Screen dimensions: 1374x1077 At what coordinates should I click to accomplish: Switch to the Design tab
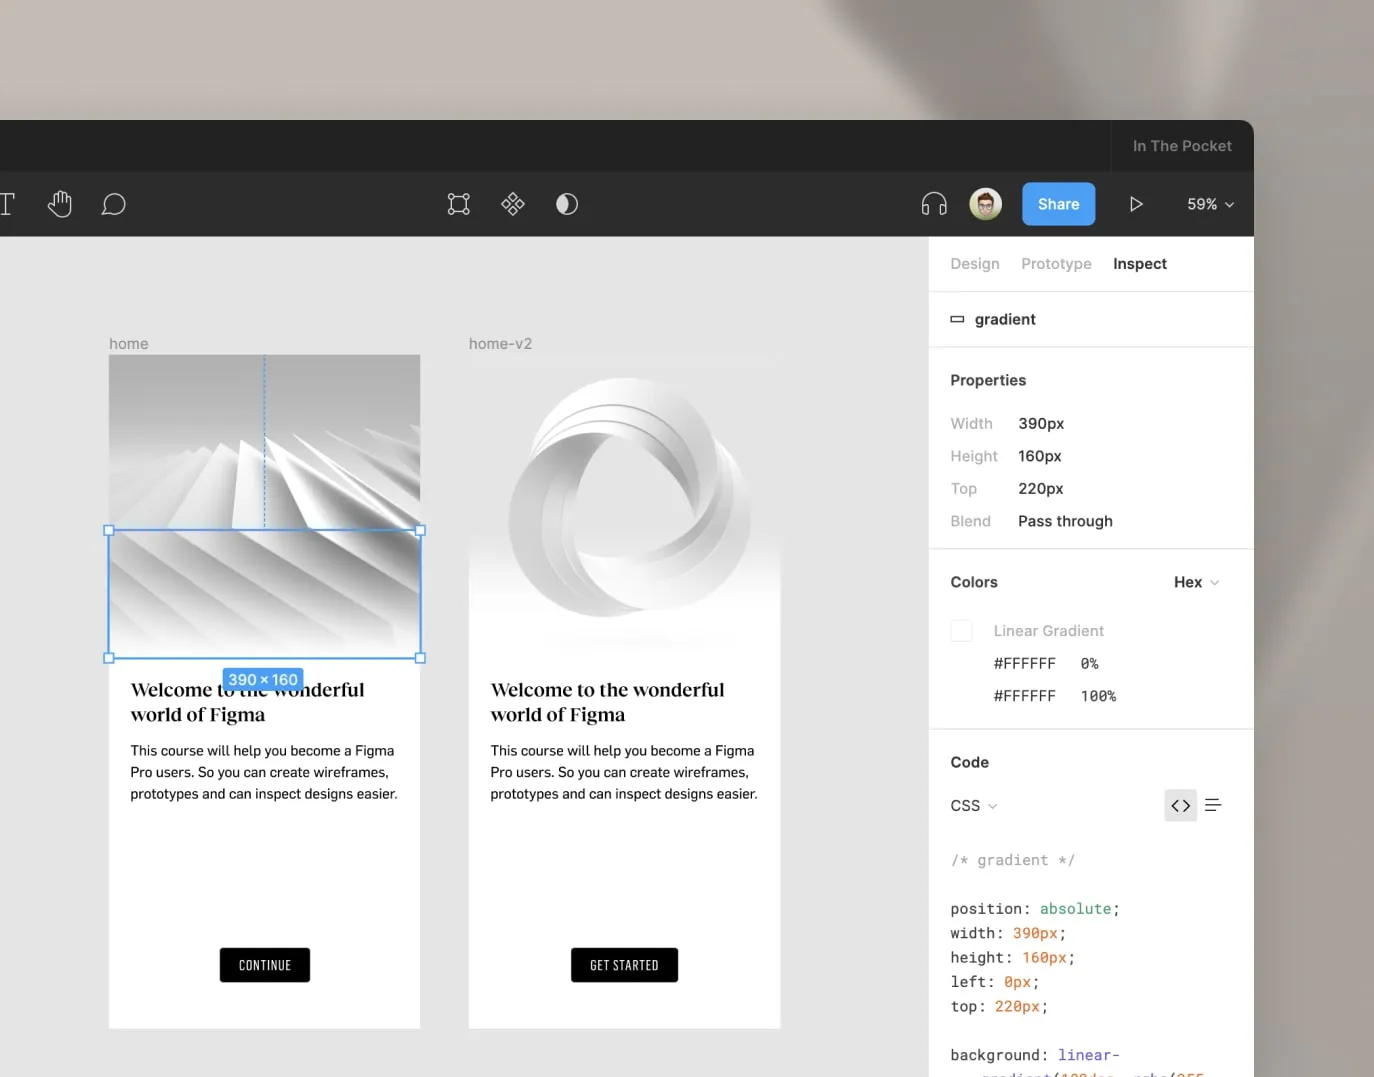pyautogui.click(x=975, y=263)
